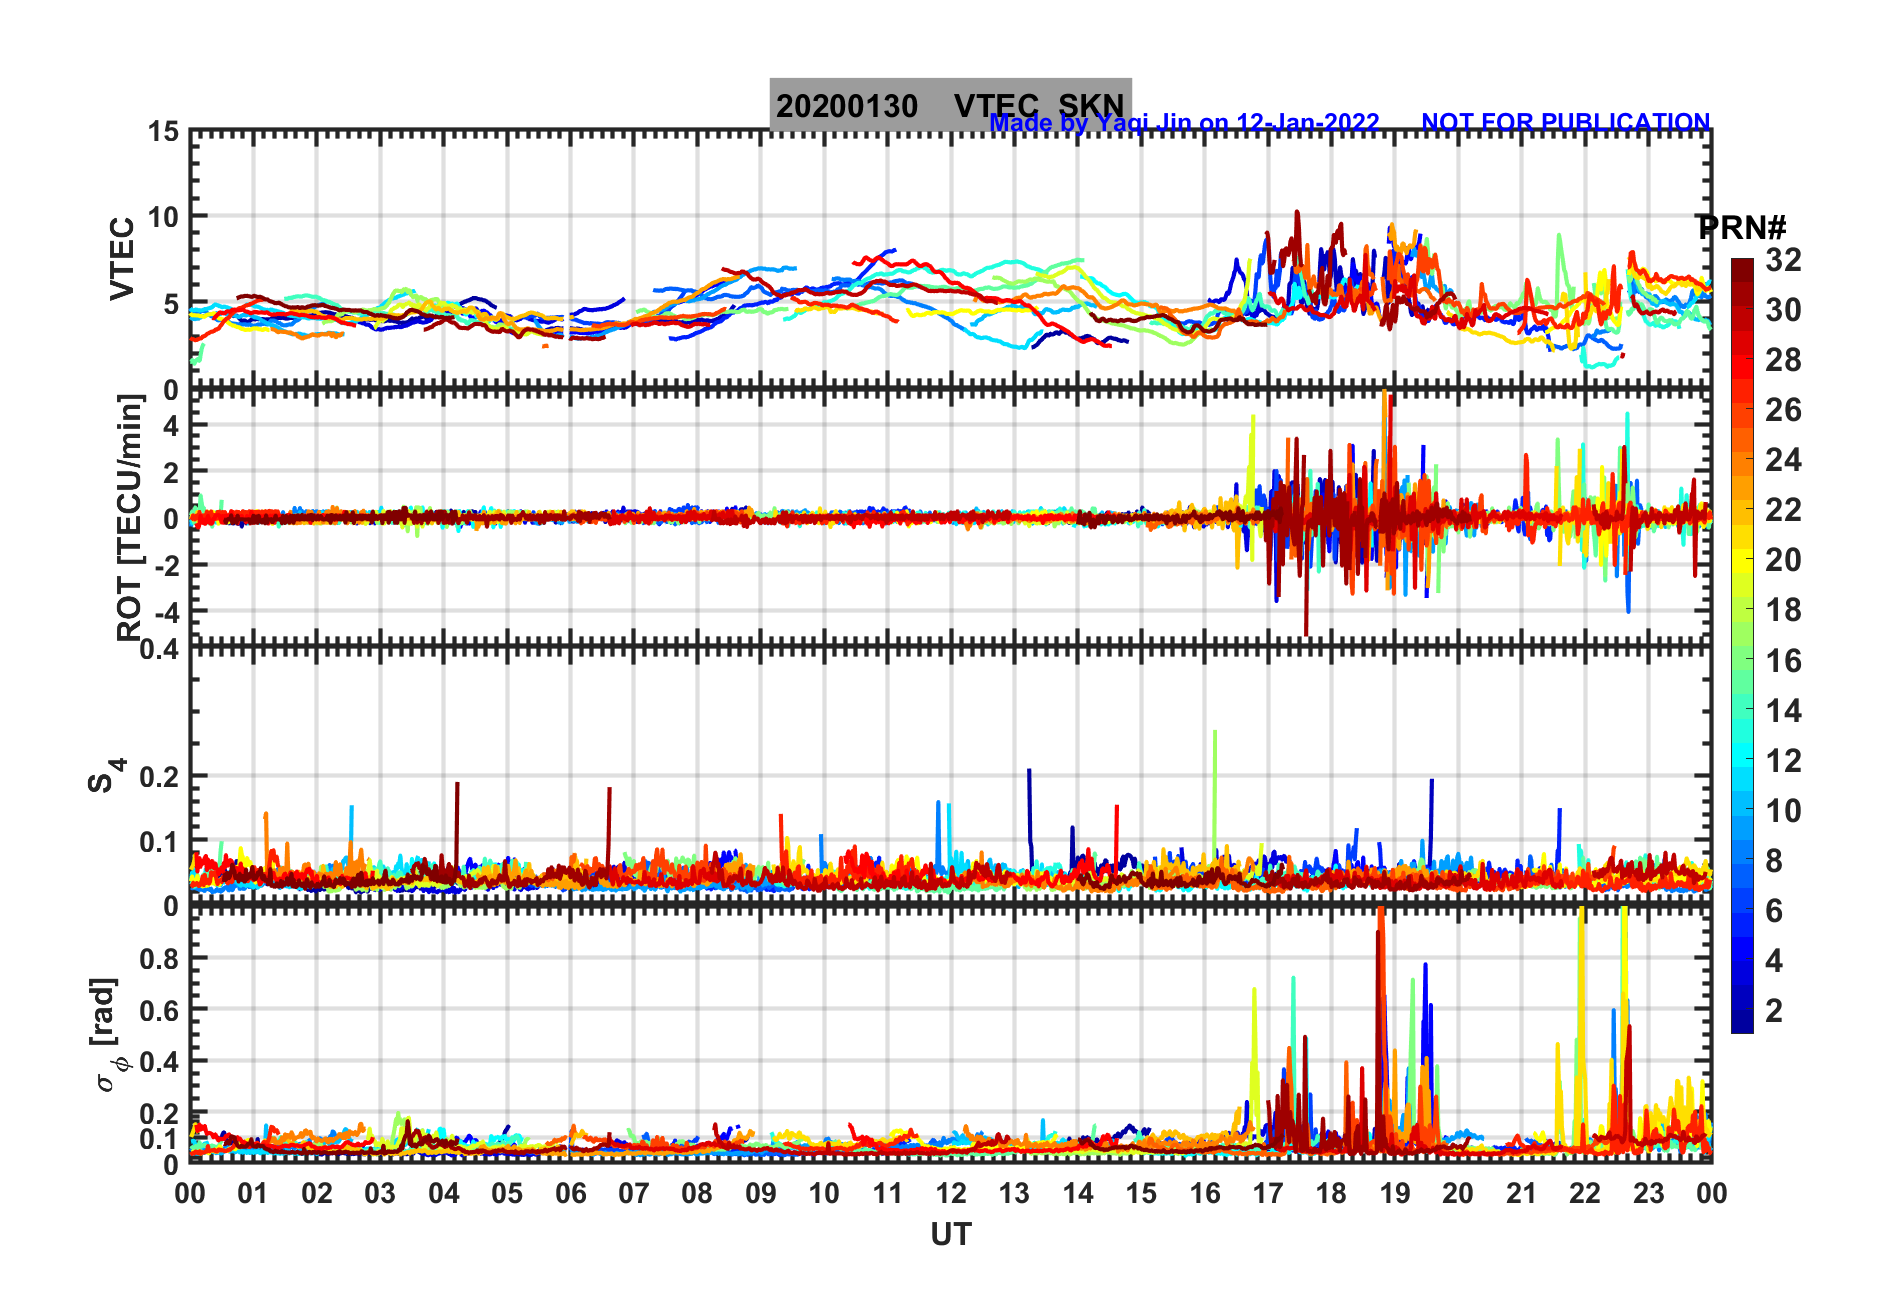The image size is (1902, 1292).
Task: Click the plot title '20200130 VTEC SKN'
Action: 950,105
